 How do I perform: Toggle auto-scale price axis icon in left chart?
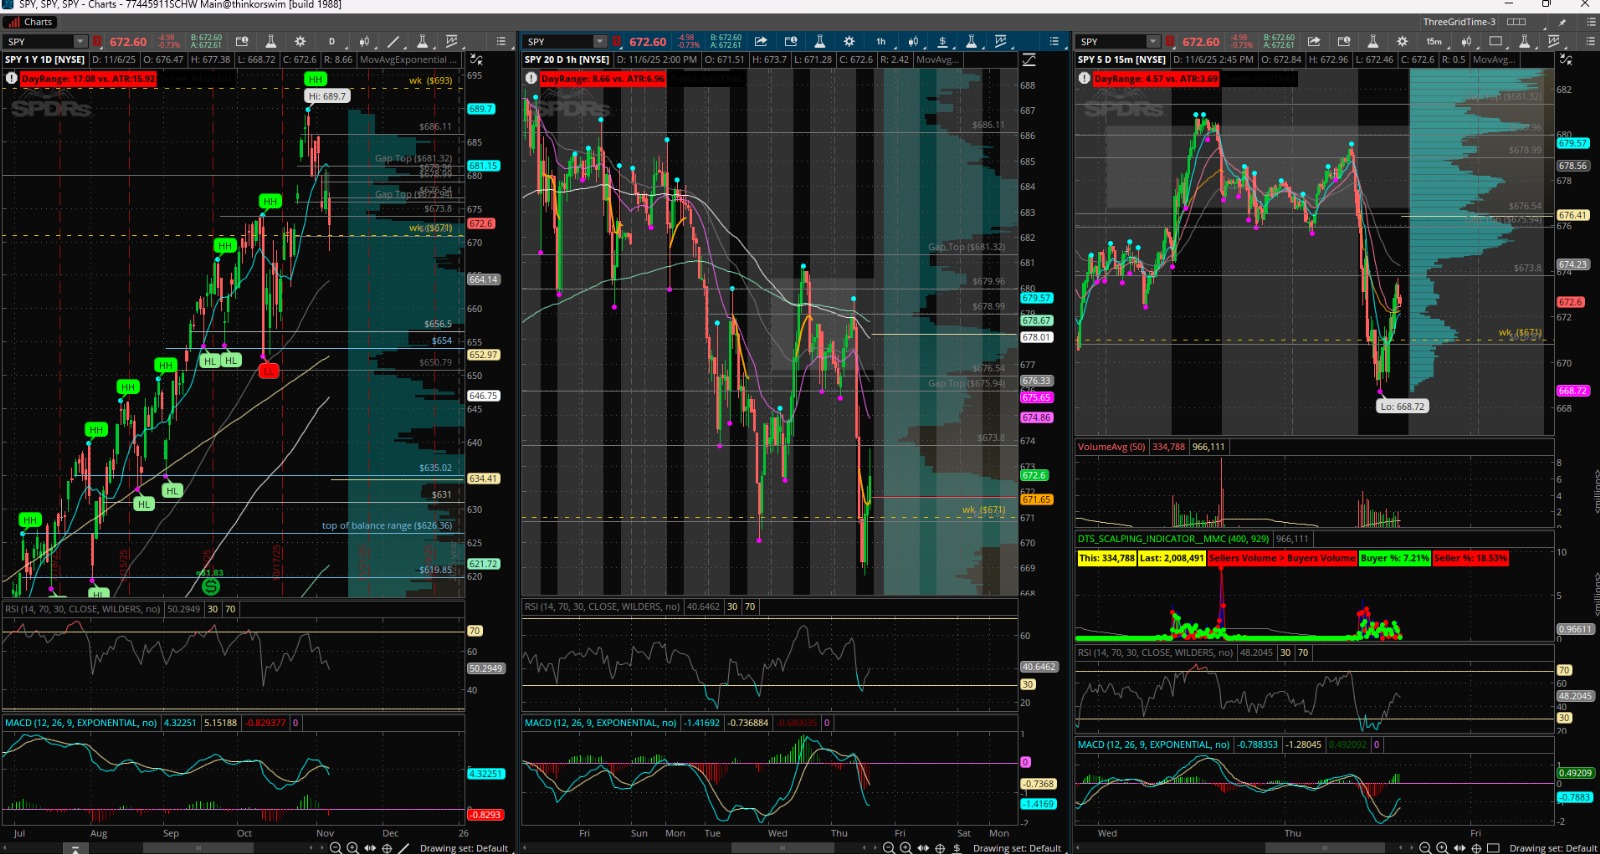pos(474,60)
